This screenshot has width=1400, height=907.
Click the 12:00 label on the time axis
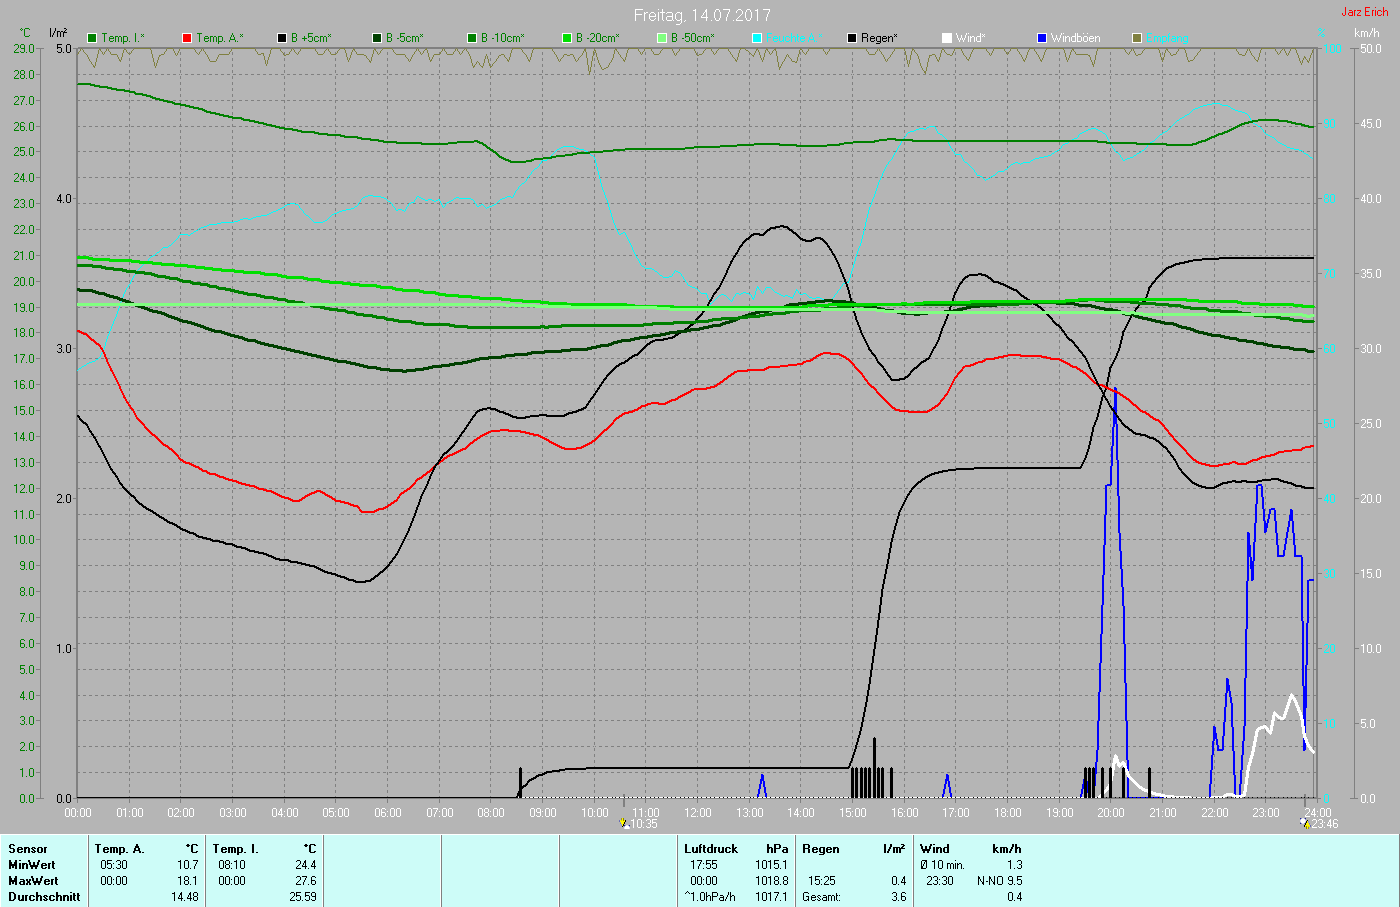pyautogui.click(x=698, y=813)
